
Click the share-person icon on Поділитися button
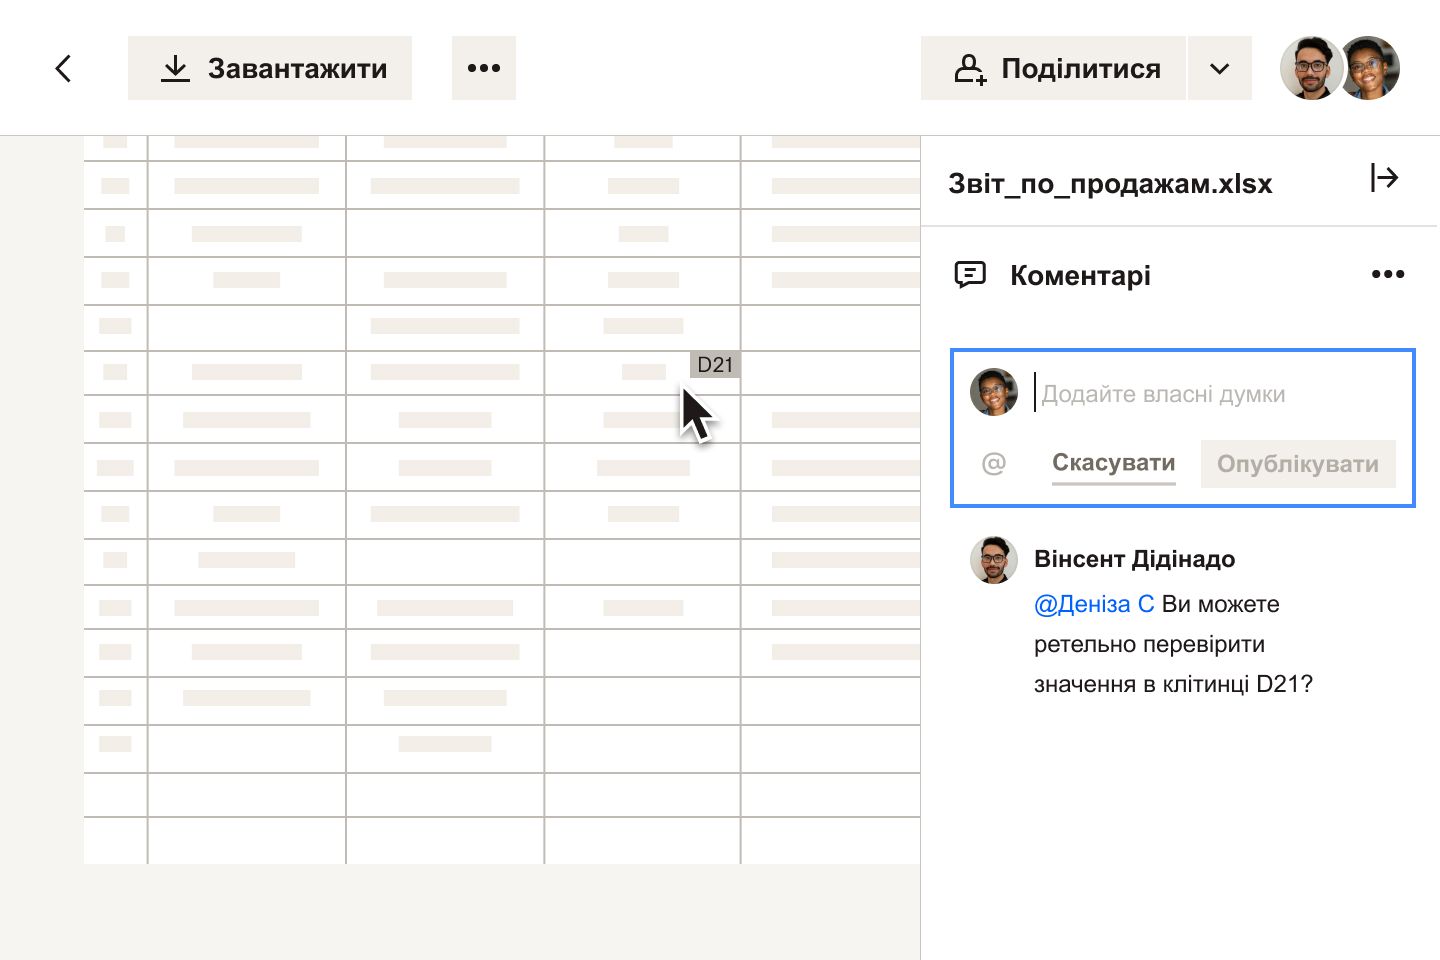coord(968,68)
